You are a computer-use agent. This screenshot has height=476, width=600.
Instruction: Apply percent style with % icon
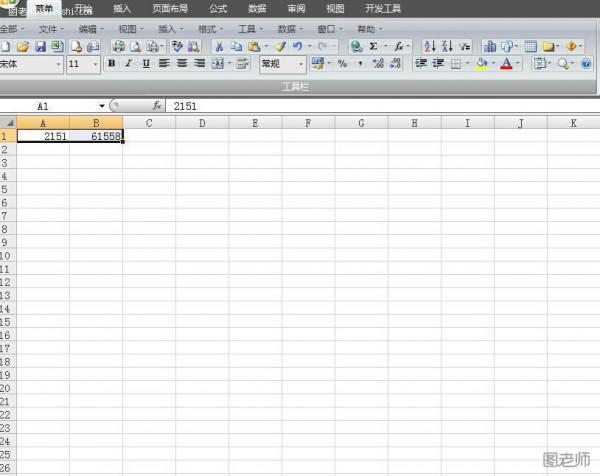(342, 64)
